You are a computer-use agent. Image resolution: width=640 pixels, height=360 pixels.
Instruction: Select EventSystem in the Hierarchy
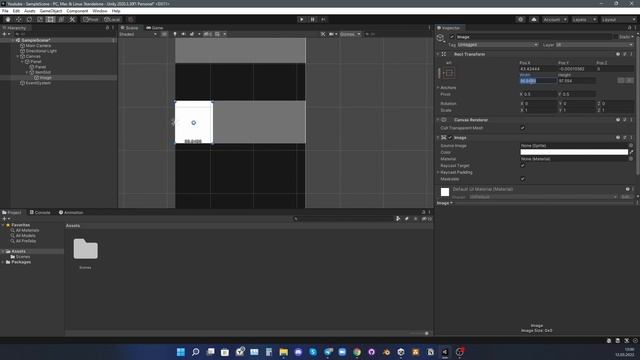pos(38,83)
